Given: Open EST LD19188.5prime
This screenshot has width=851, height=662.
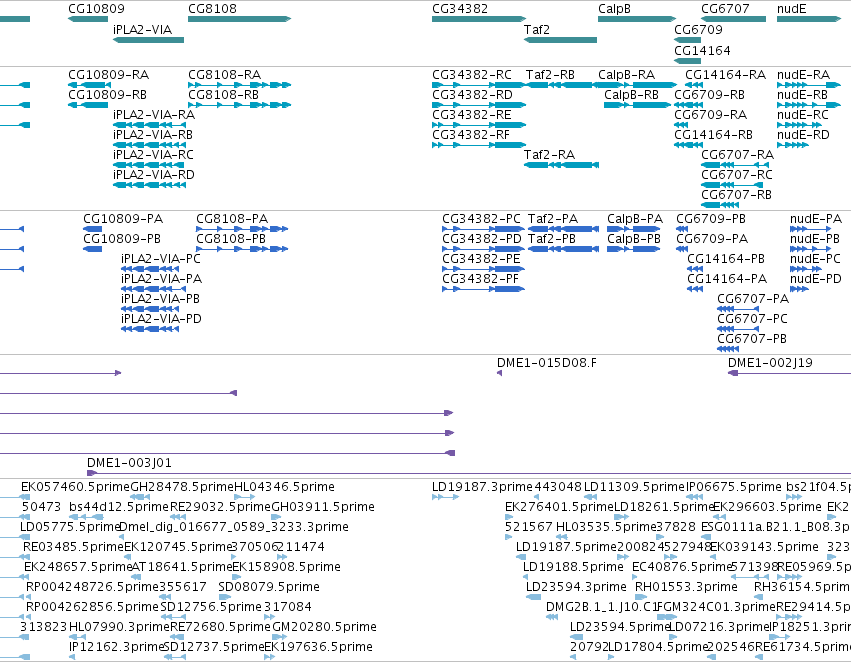Looking at the screenshot, I should [526, 577].
